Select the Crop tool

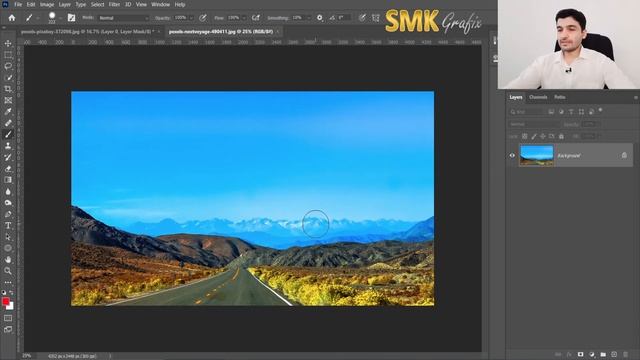click(8, 89)
